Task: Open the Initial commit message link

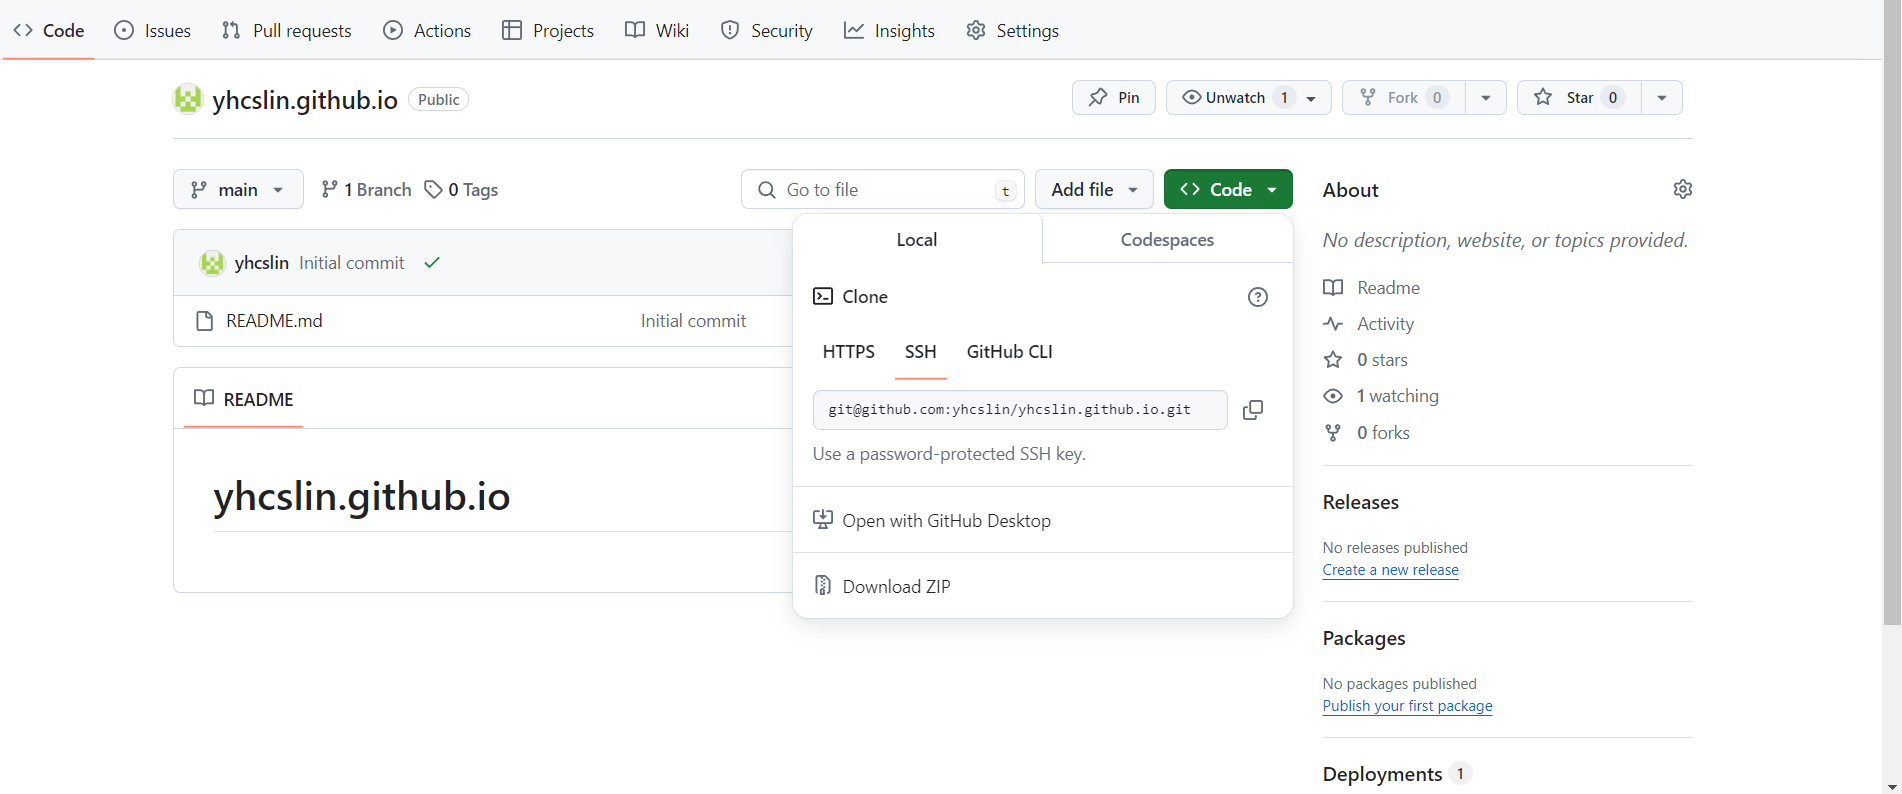Action: pos(352,263)
